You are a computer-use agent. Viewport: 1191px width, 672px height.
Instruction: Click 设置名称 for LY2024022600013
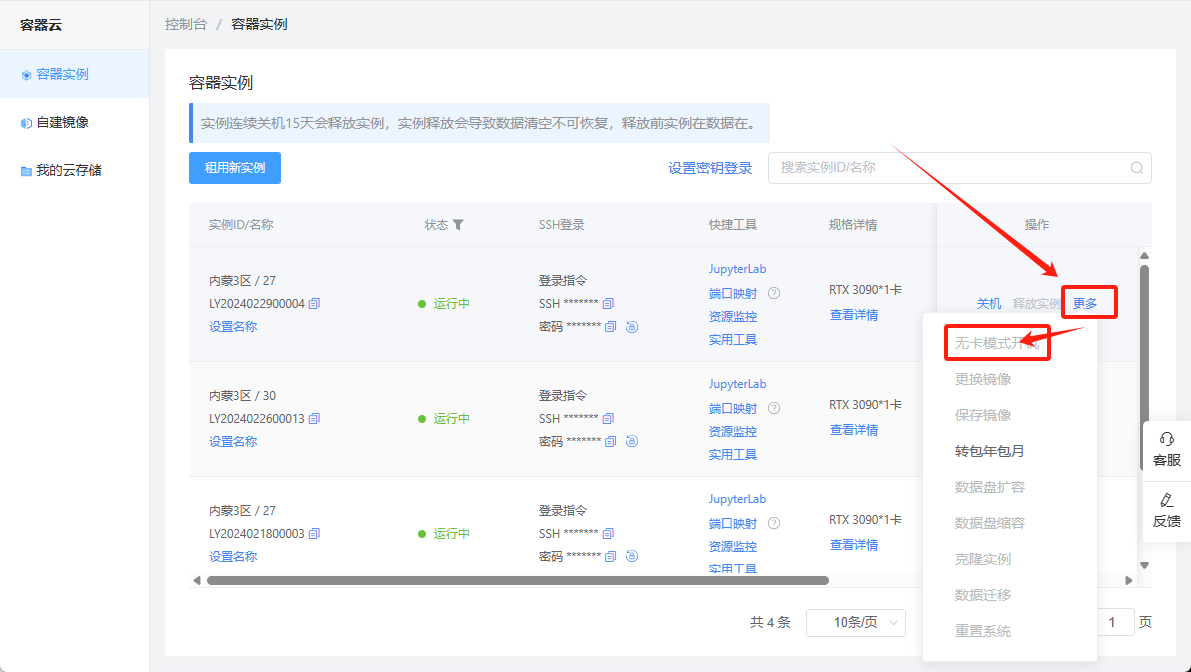coord(233,441)
